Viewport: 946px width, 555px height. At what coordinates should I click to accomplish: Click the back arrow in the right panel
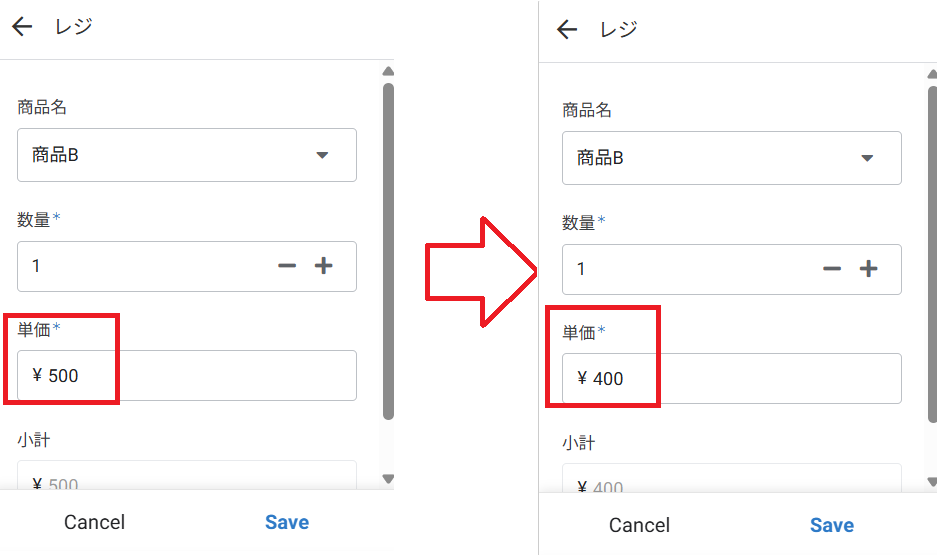pos(567,30)
